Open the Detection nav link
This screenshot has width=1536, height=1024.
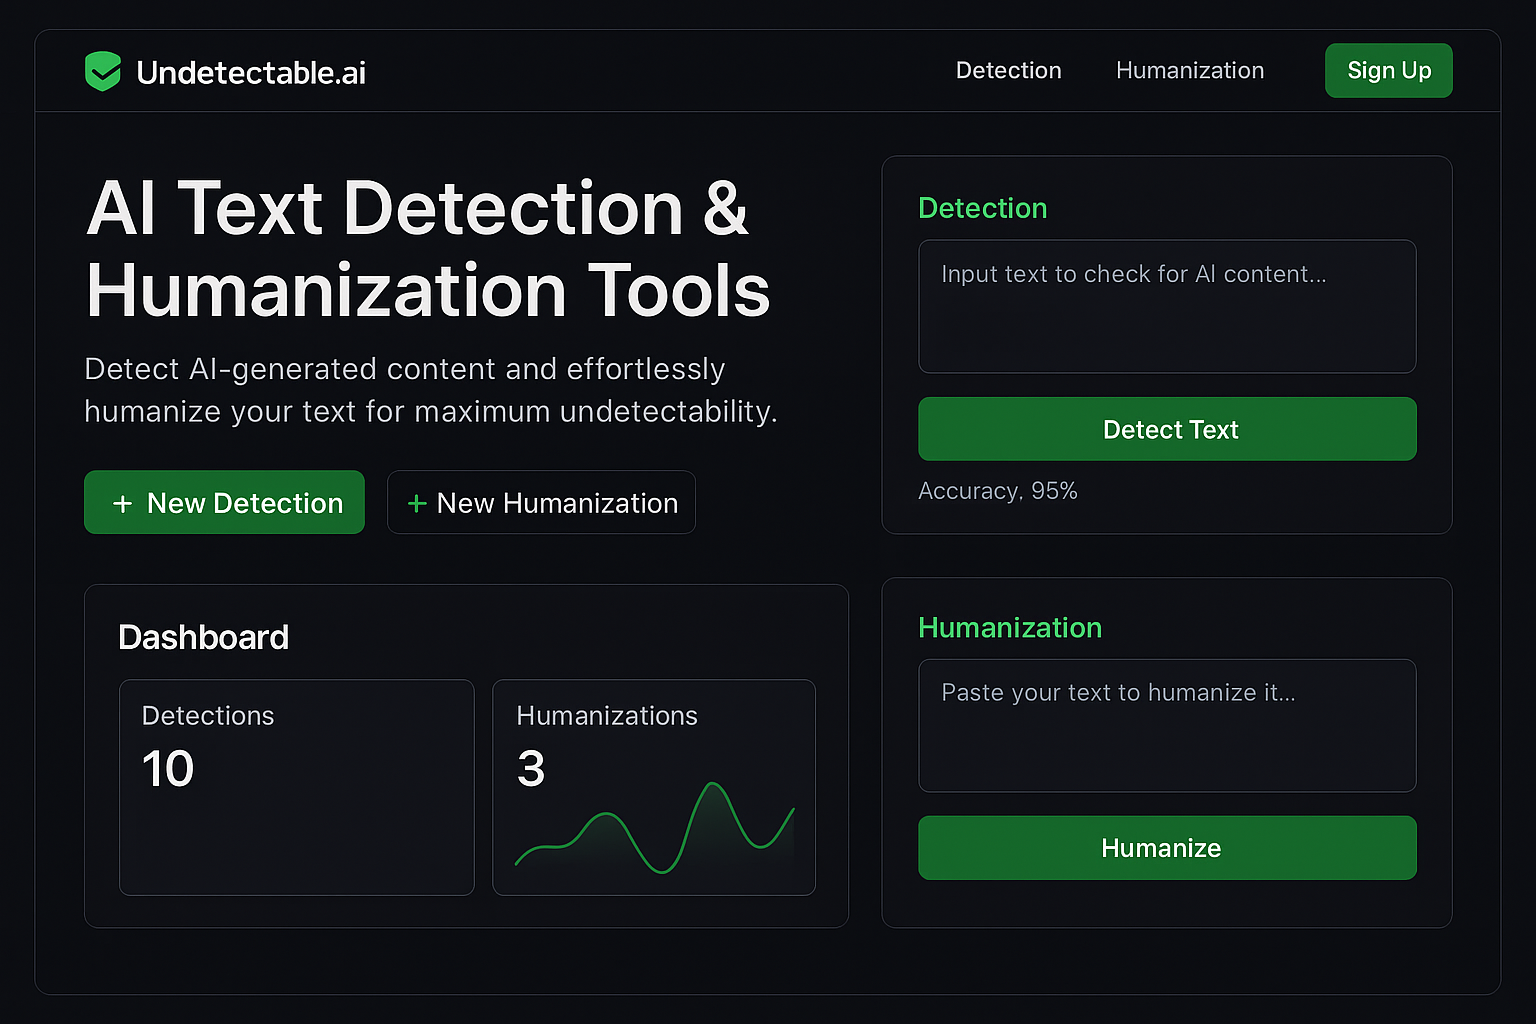pyautogui.click(x=1008, y=70)
